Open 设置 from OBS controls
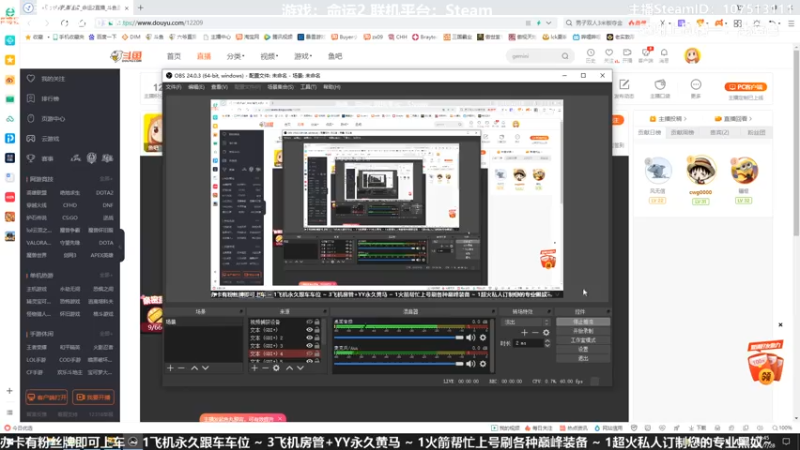The height and width of the screenshot is (450, 800). click(583, 349)
